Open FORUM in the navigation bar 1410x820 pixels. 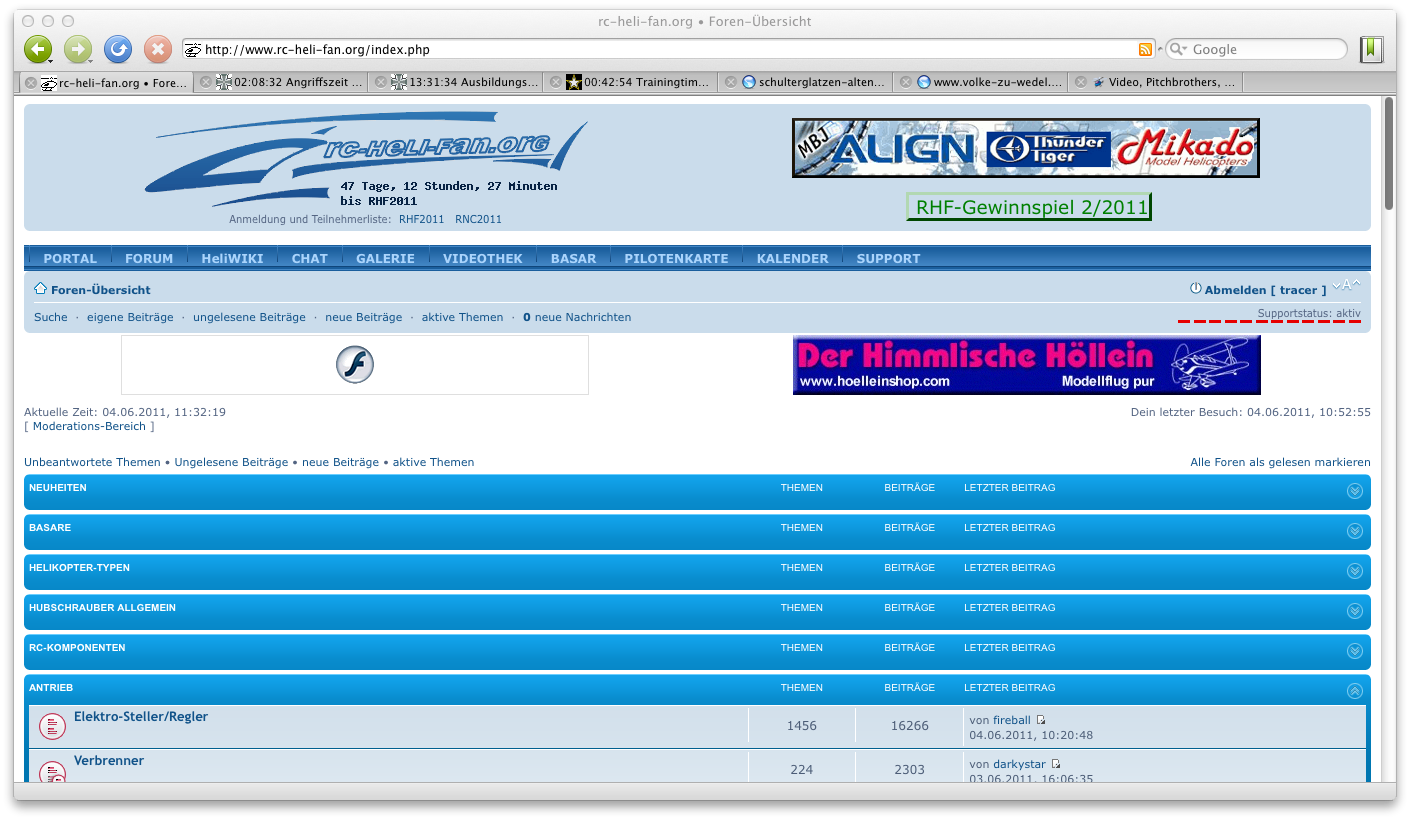click(x=149, y=258)
